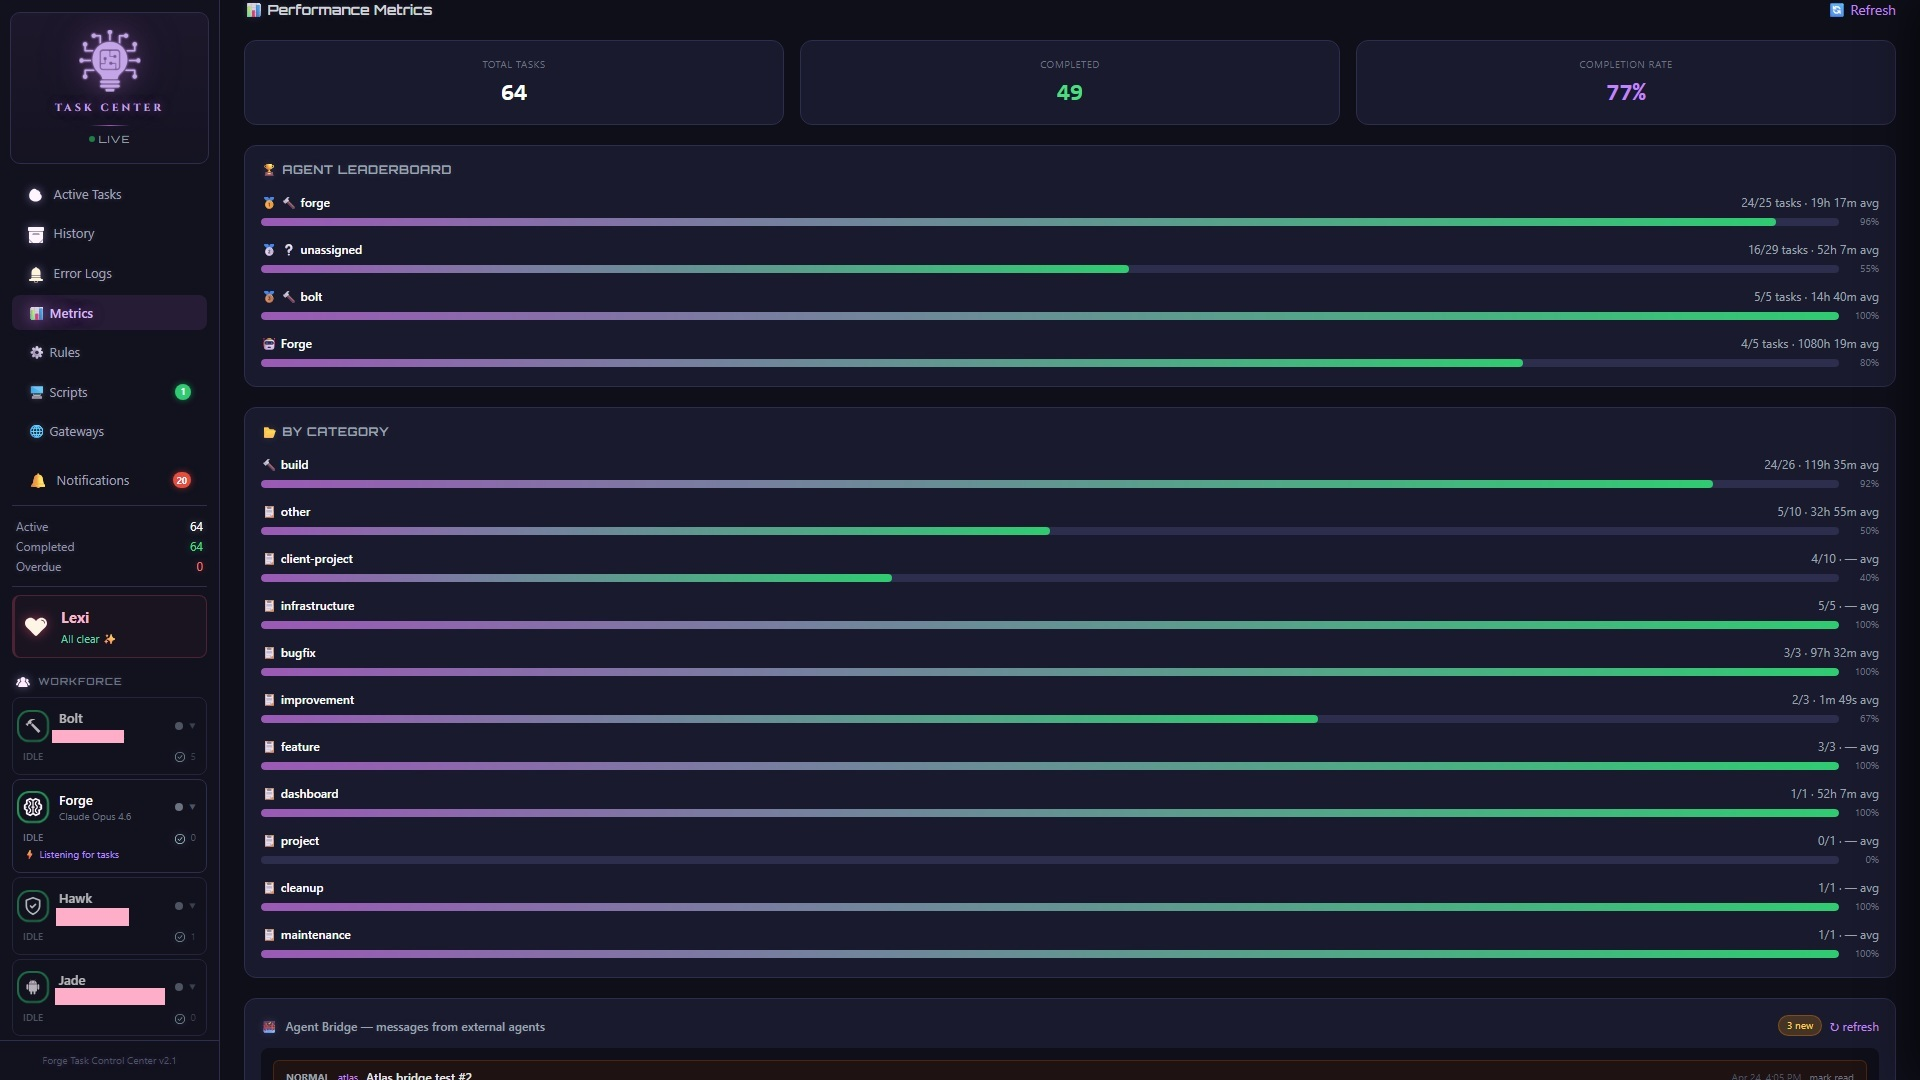The image size is (1920, 1080).
Task: Open the Rules section
Action: click(x=109, y=353)
